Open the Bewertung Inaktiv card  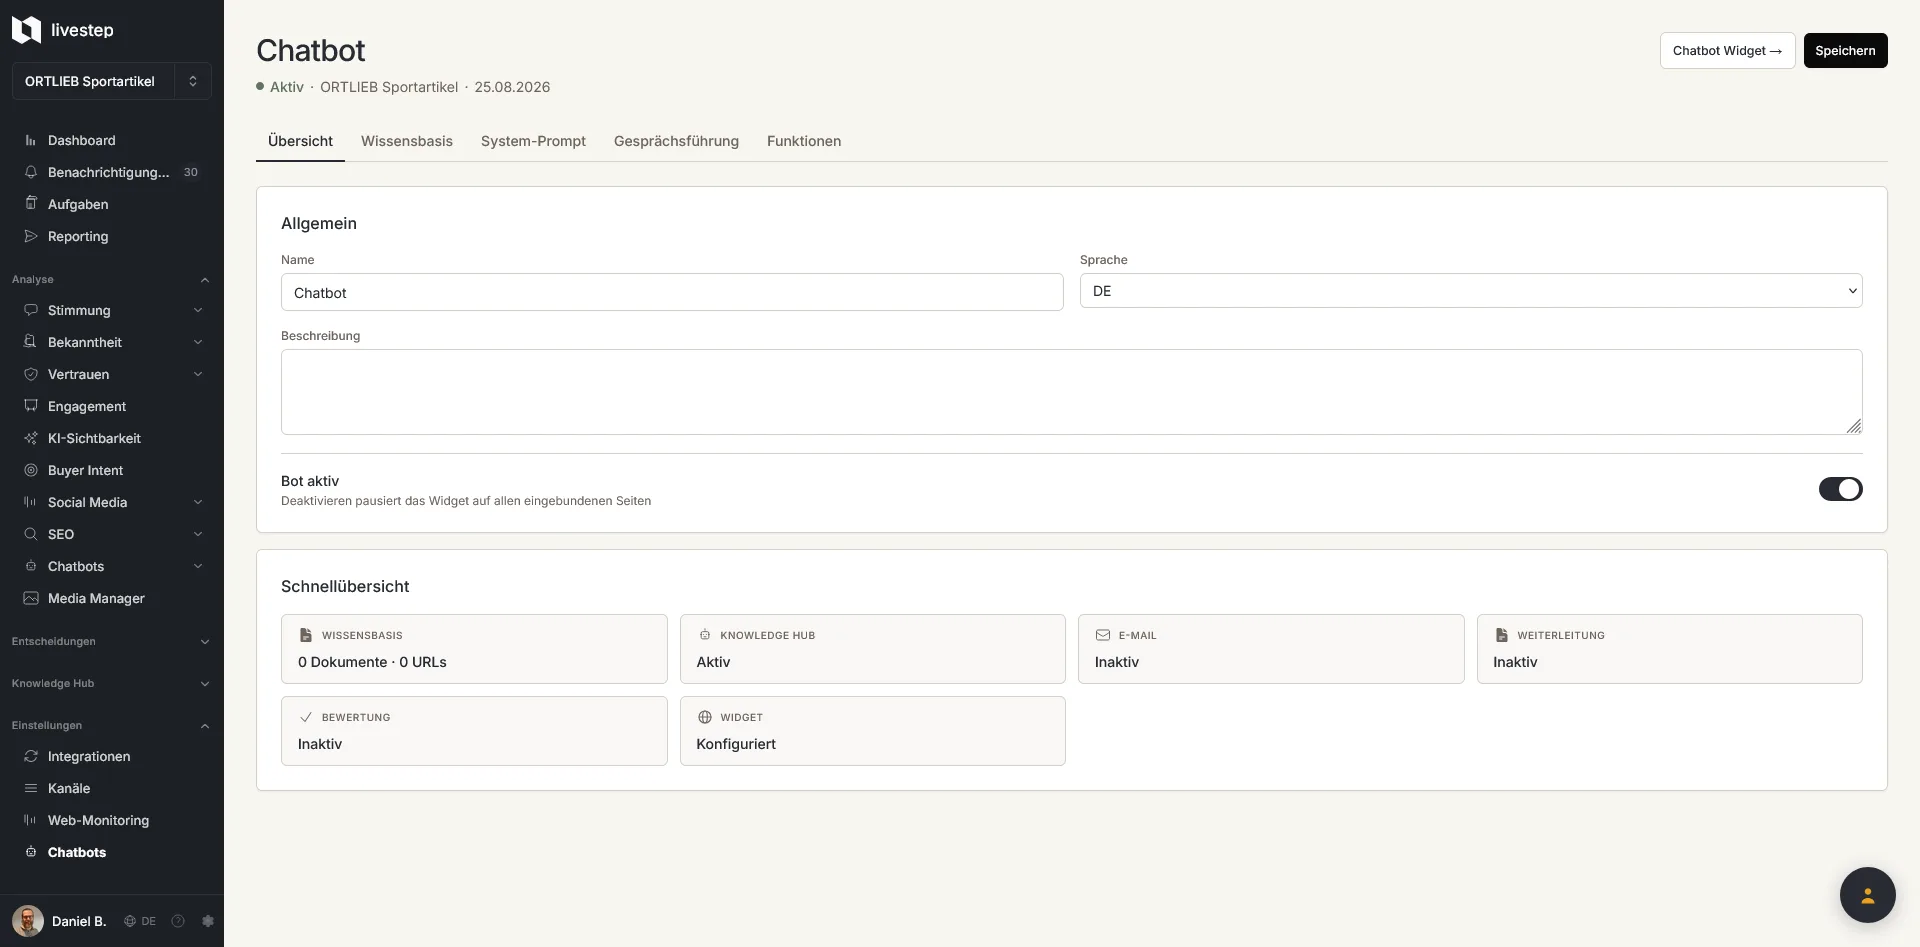coord(474,731)
